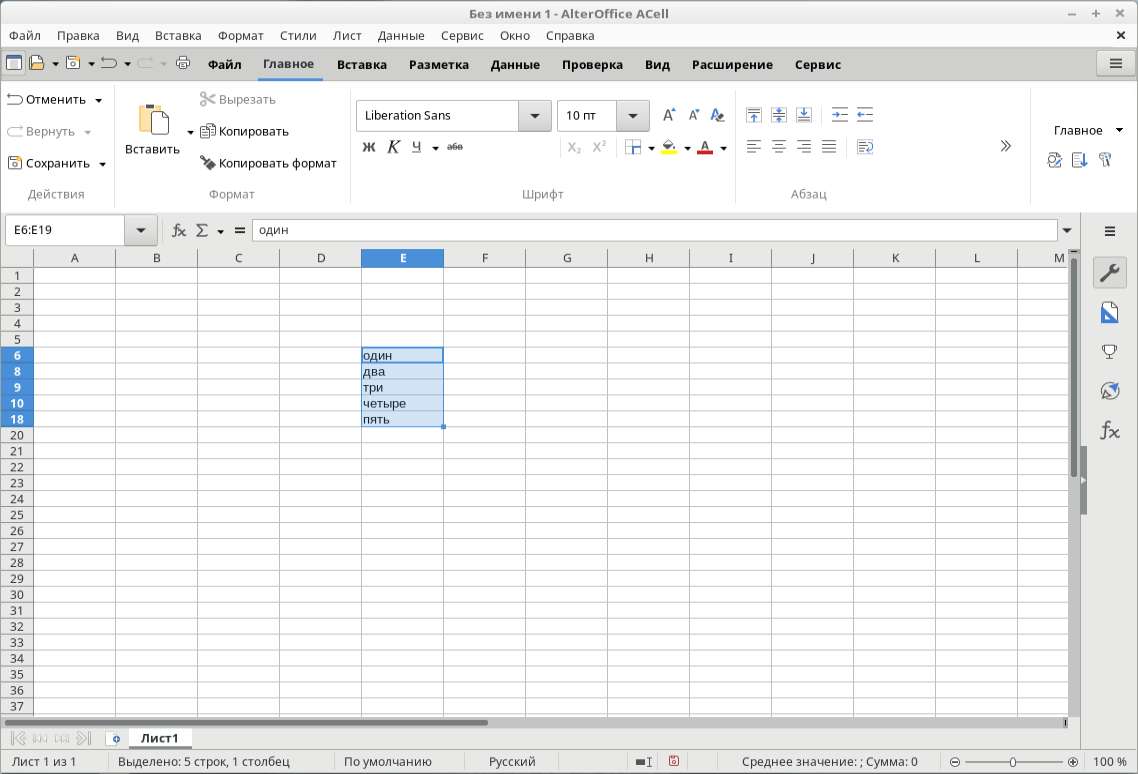Screen dimensions: 1138x774
Task: Apply cell borders using the borders icon
Action: click(x=633, y=147)
